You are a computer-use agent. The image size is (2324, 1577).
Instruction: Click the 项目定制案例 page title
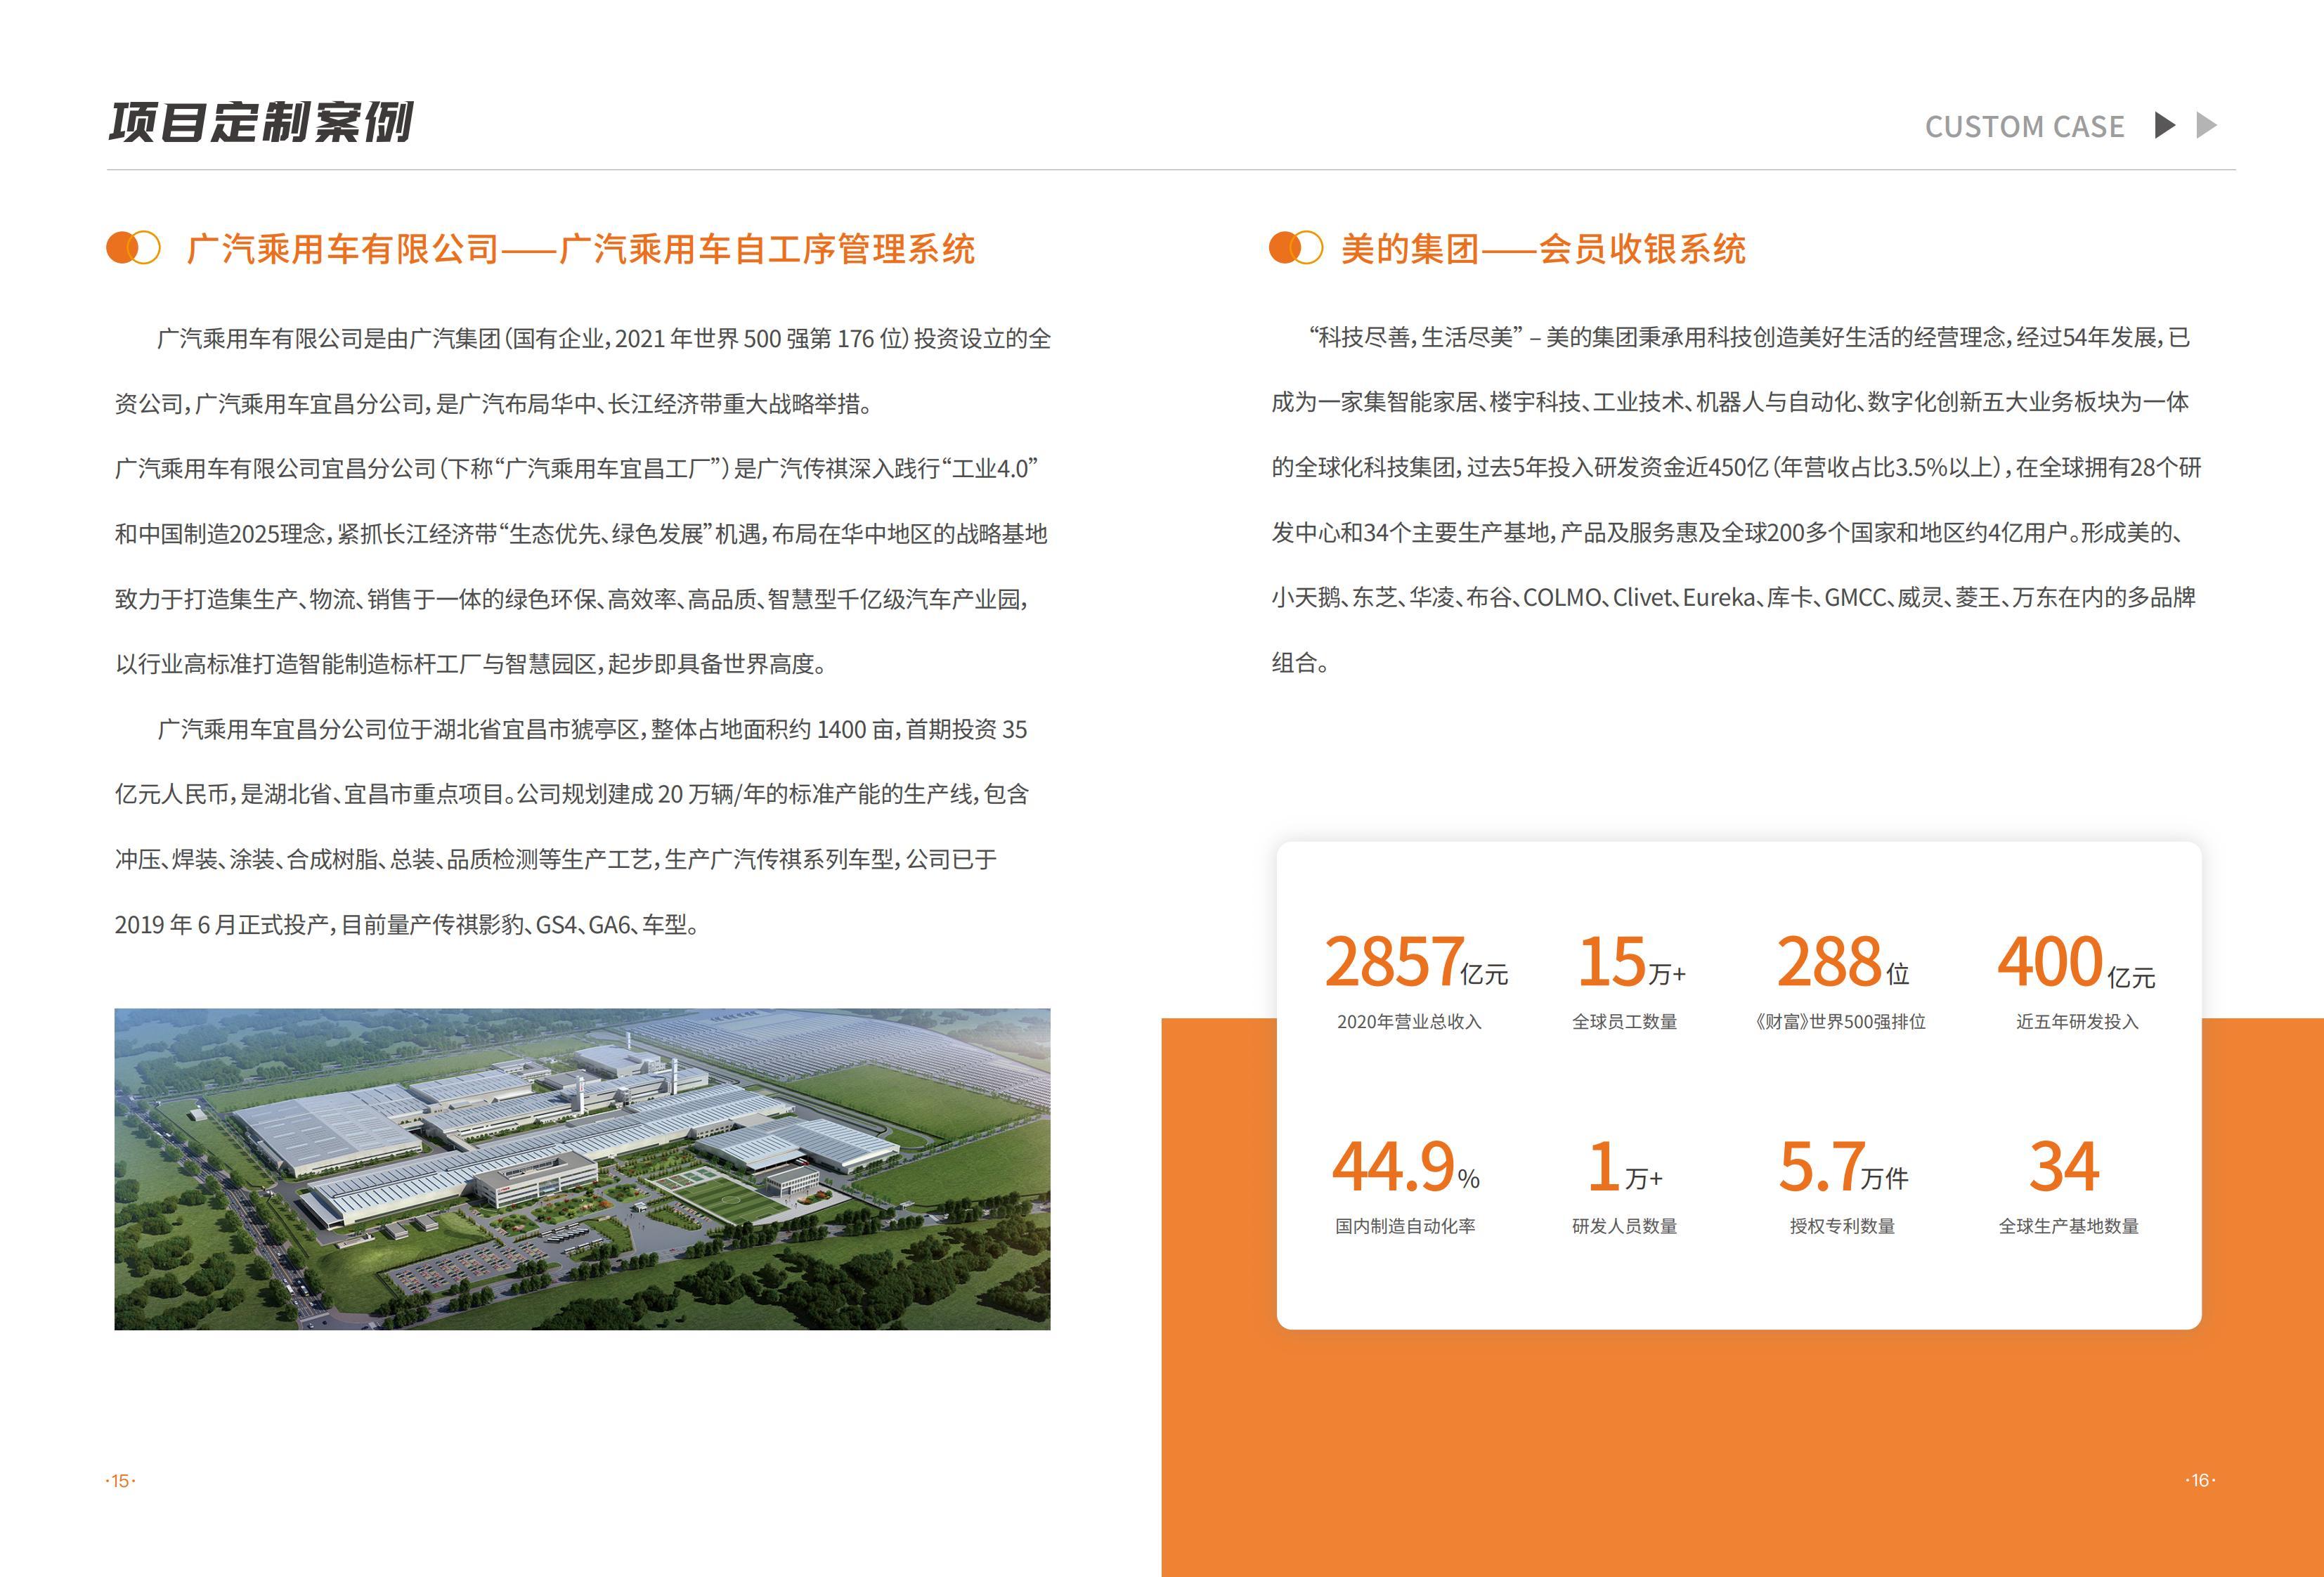coord(270,122)
